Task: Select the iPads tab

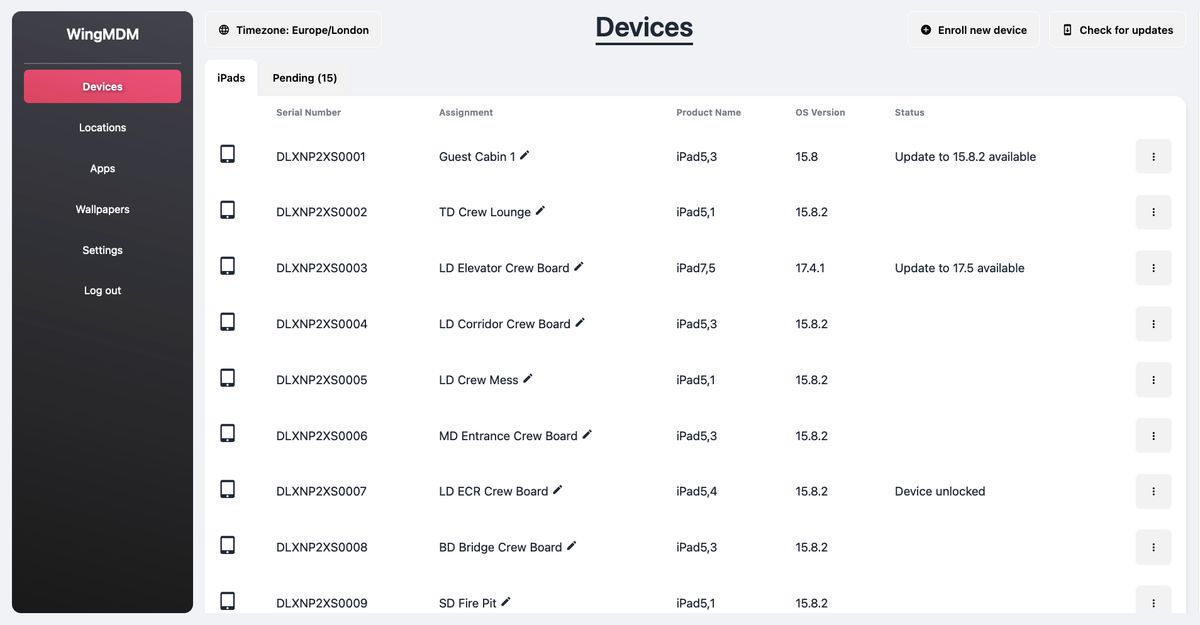Action: (231, 77)
